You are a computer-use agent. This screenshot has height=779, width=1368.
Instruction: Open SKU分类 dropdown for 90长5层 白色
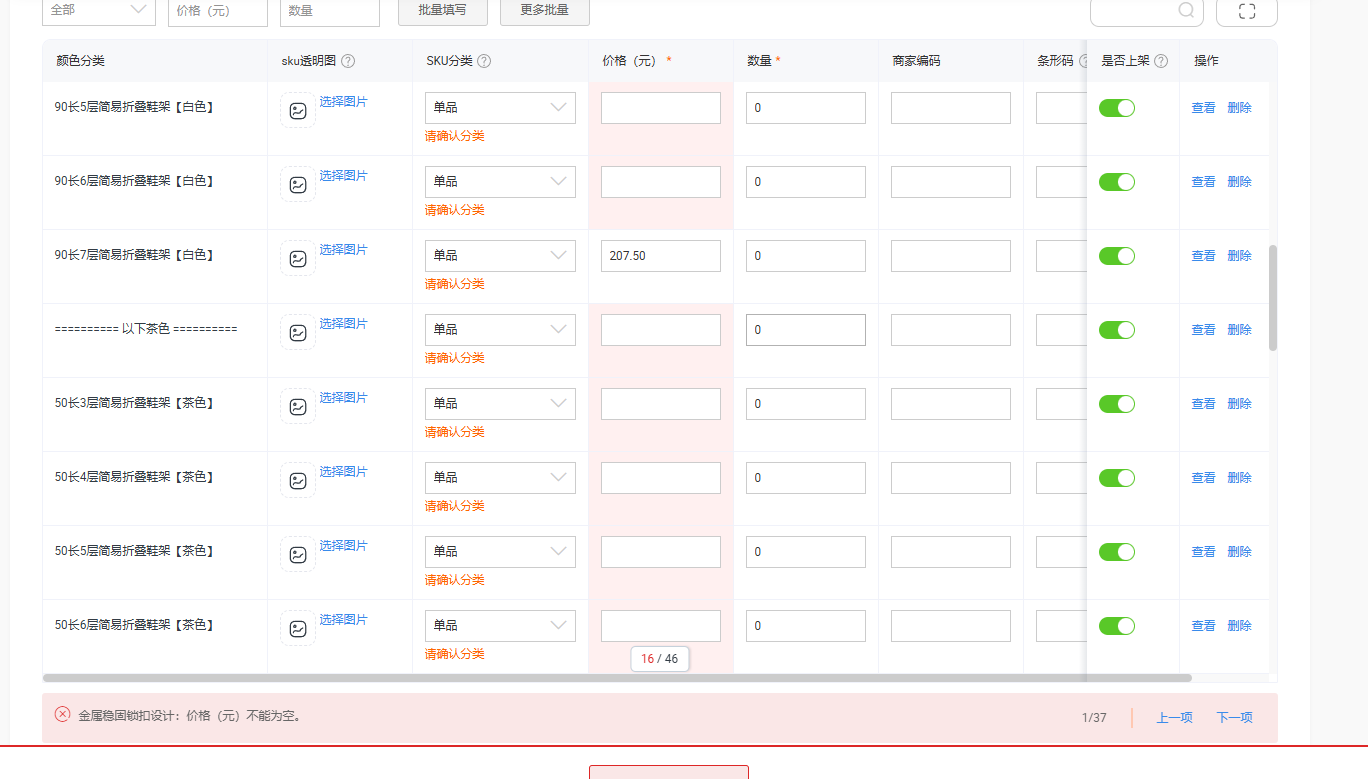[x=500, y=108]
